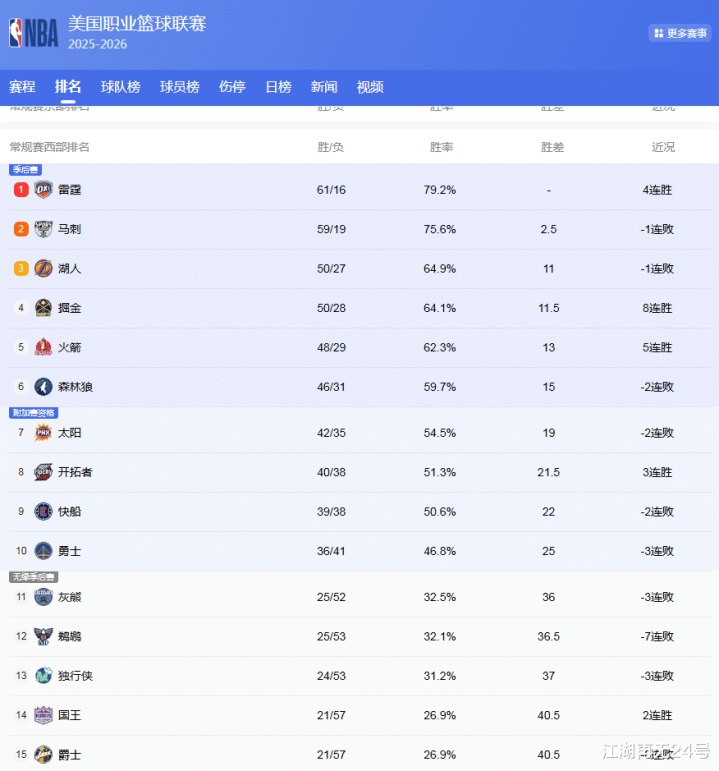Switch to the 日榜 tab
719x771 pixels.
tap(278, 87)
